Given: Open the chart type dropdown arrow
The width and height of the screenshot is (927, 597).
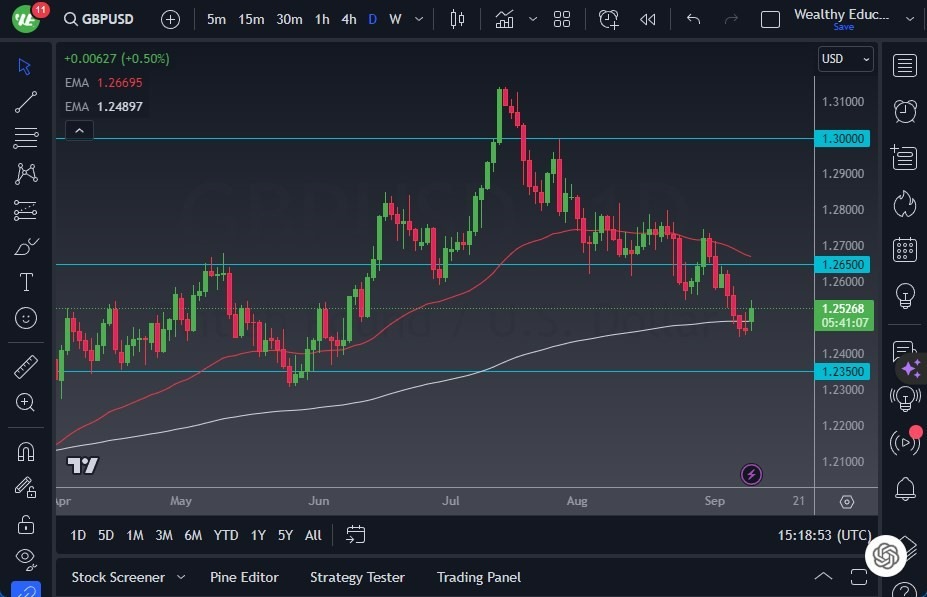Looking at the screenshot, I should (533, 18).
